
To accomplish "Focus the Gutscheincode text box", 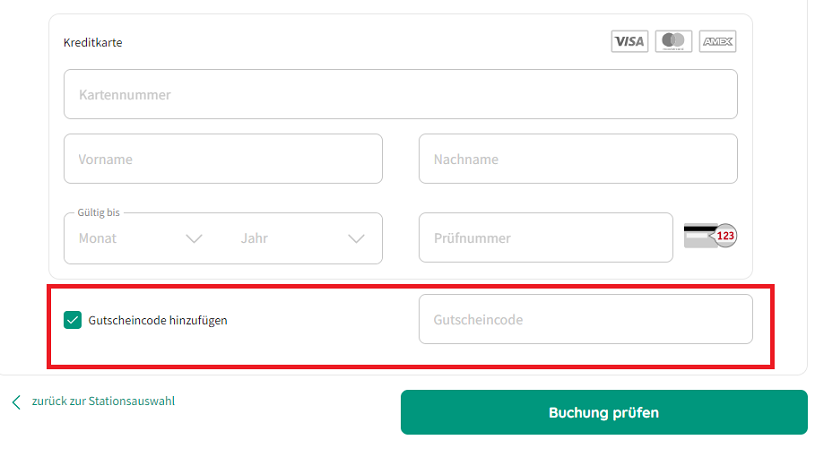I will pos(585,319).
